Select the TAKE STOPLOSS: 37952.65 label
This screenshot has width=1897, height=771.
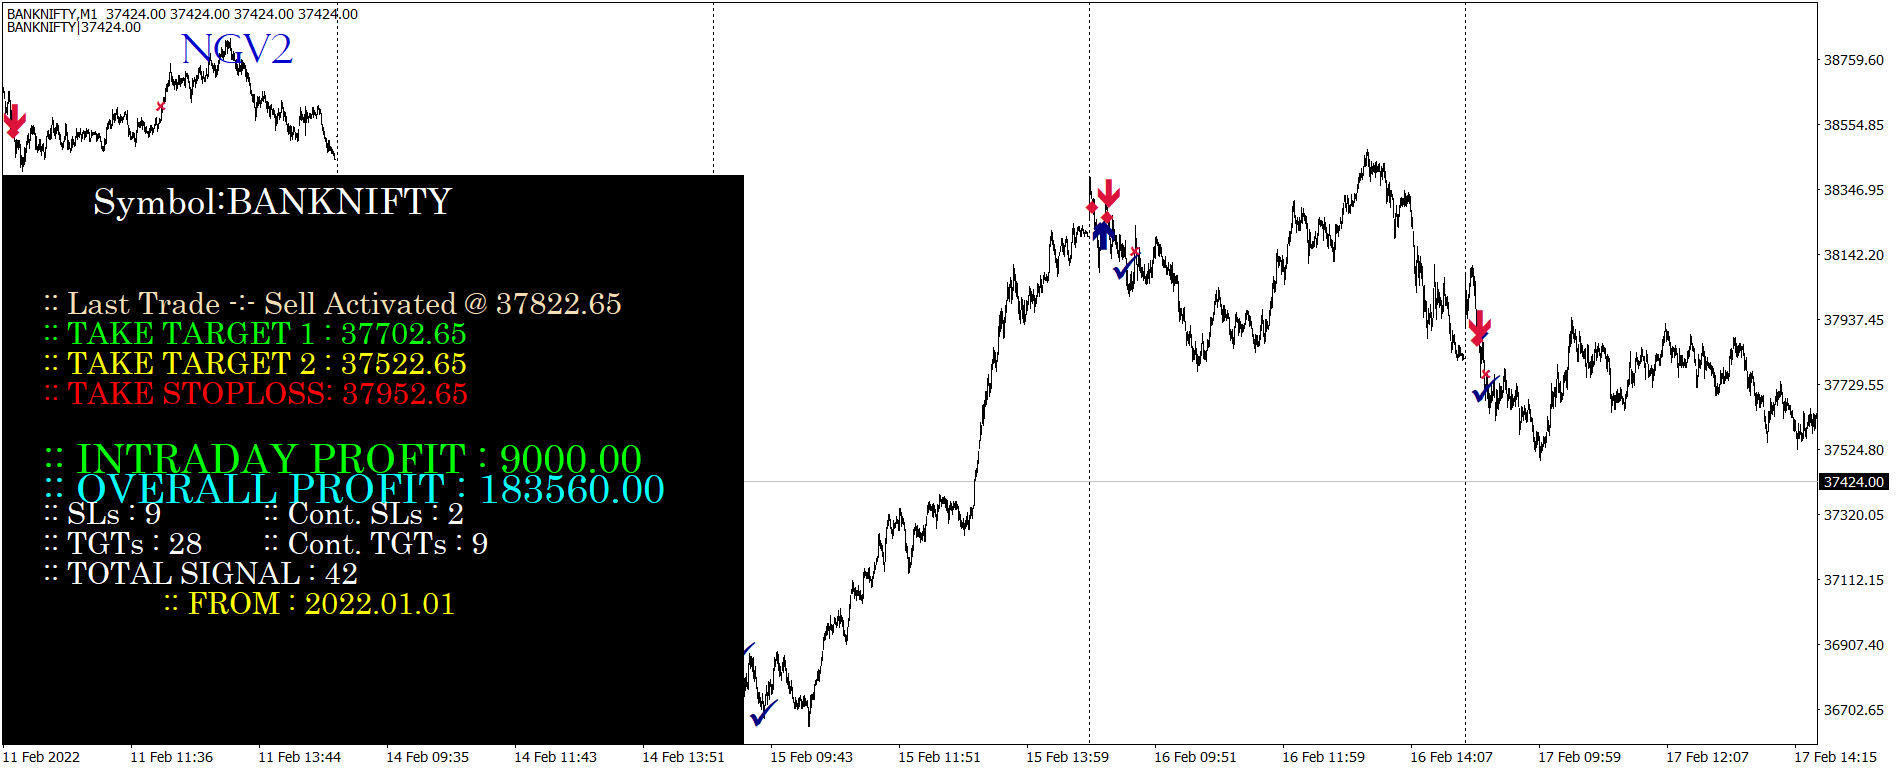256,393
